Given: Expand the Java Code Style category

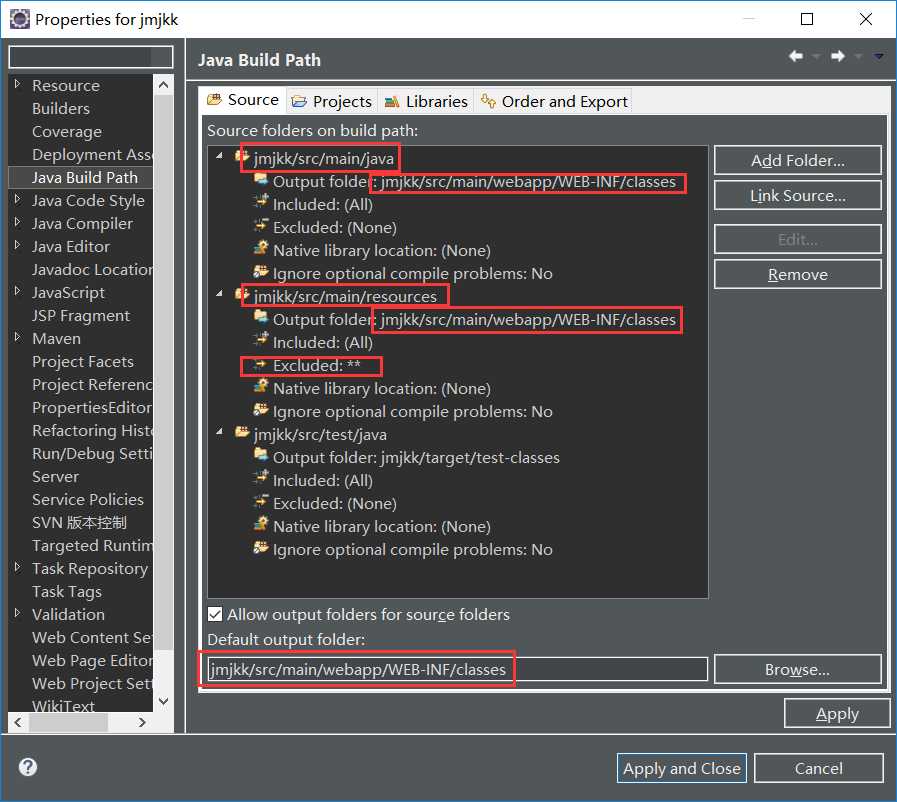Looking at the screenshot, I should tap(18, 199).
